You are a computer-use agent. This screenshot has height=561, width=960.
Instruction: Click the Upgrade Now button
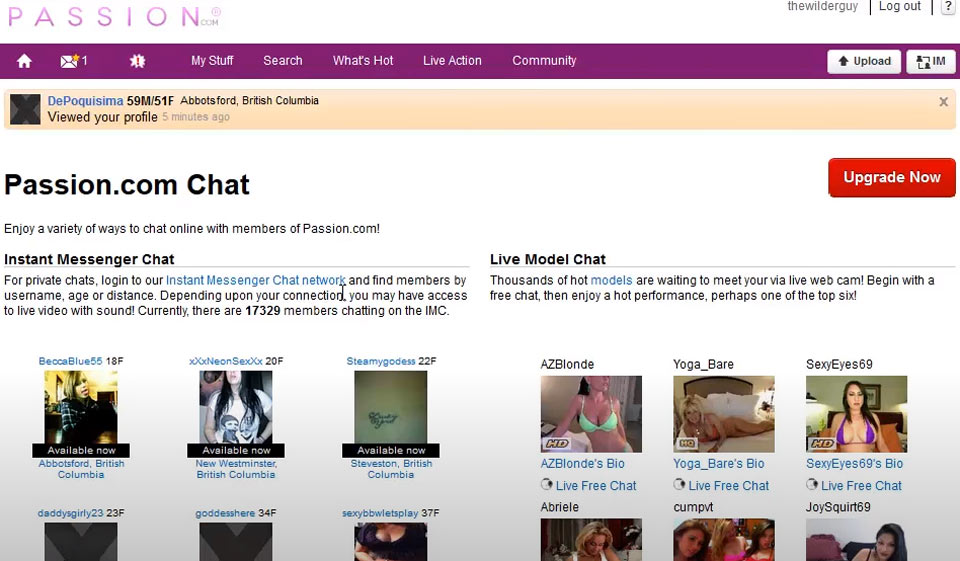tap(891, 178)
